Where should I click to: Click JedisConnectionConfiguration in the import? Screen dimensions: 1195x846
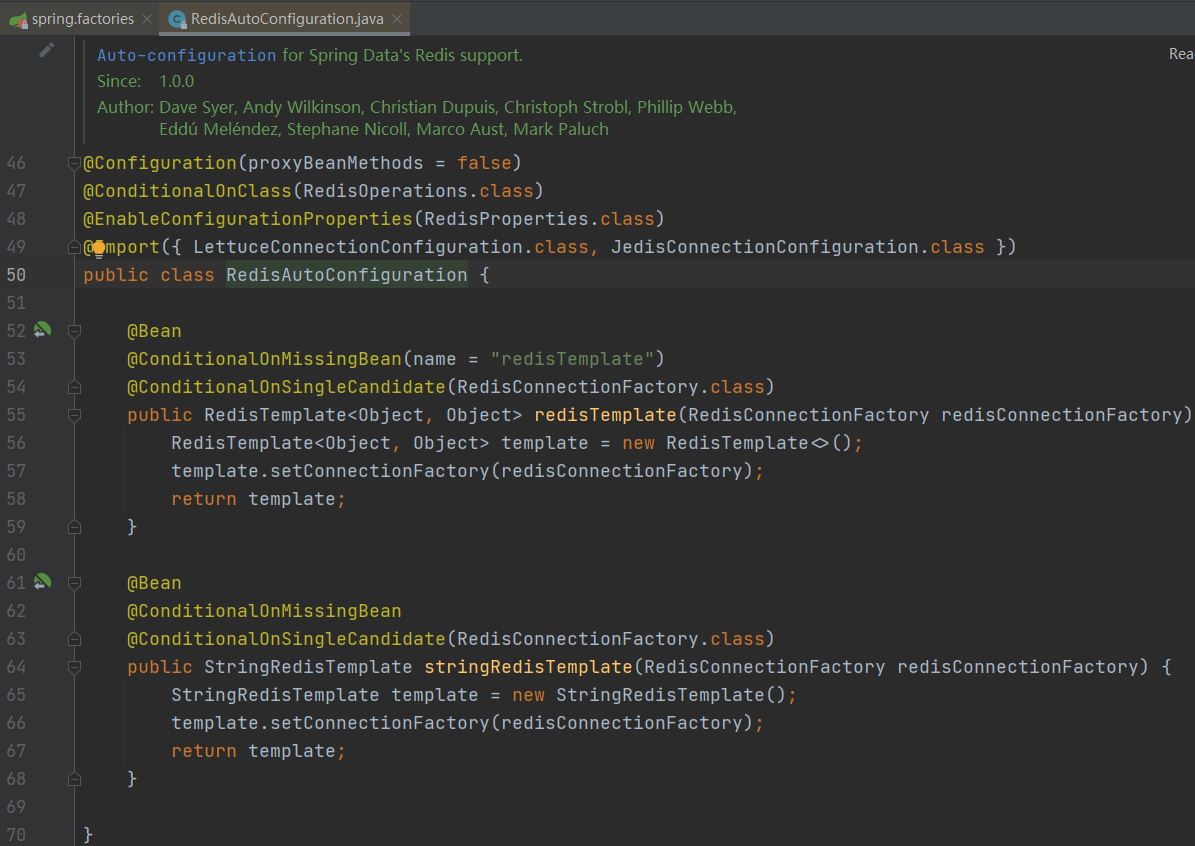tap(764, 247)
